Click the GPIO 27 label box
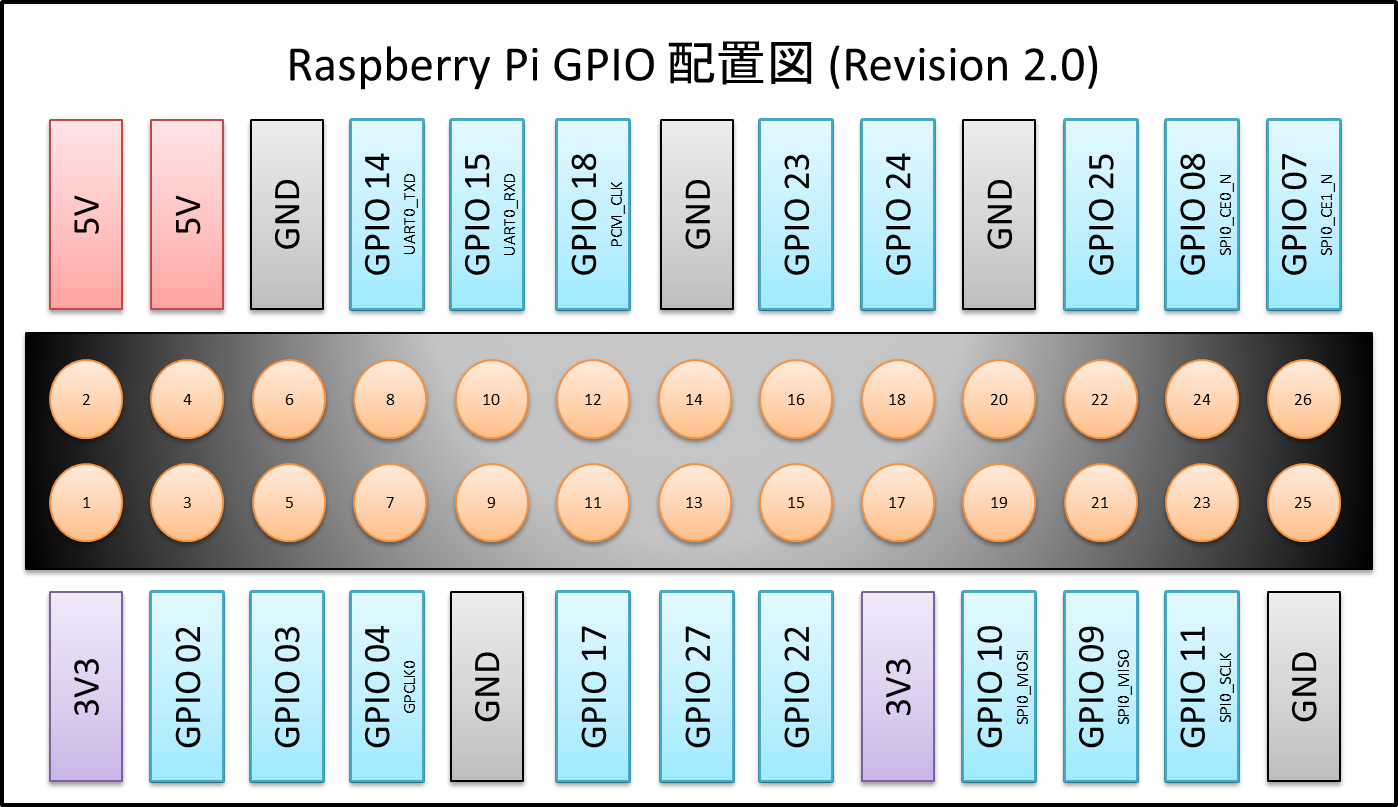Screen dimensions: 1398x807 coord(697,686)
